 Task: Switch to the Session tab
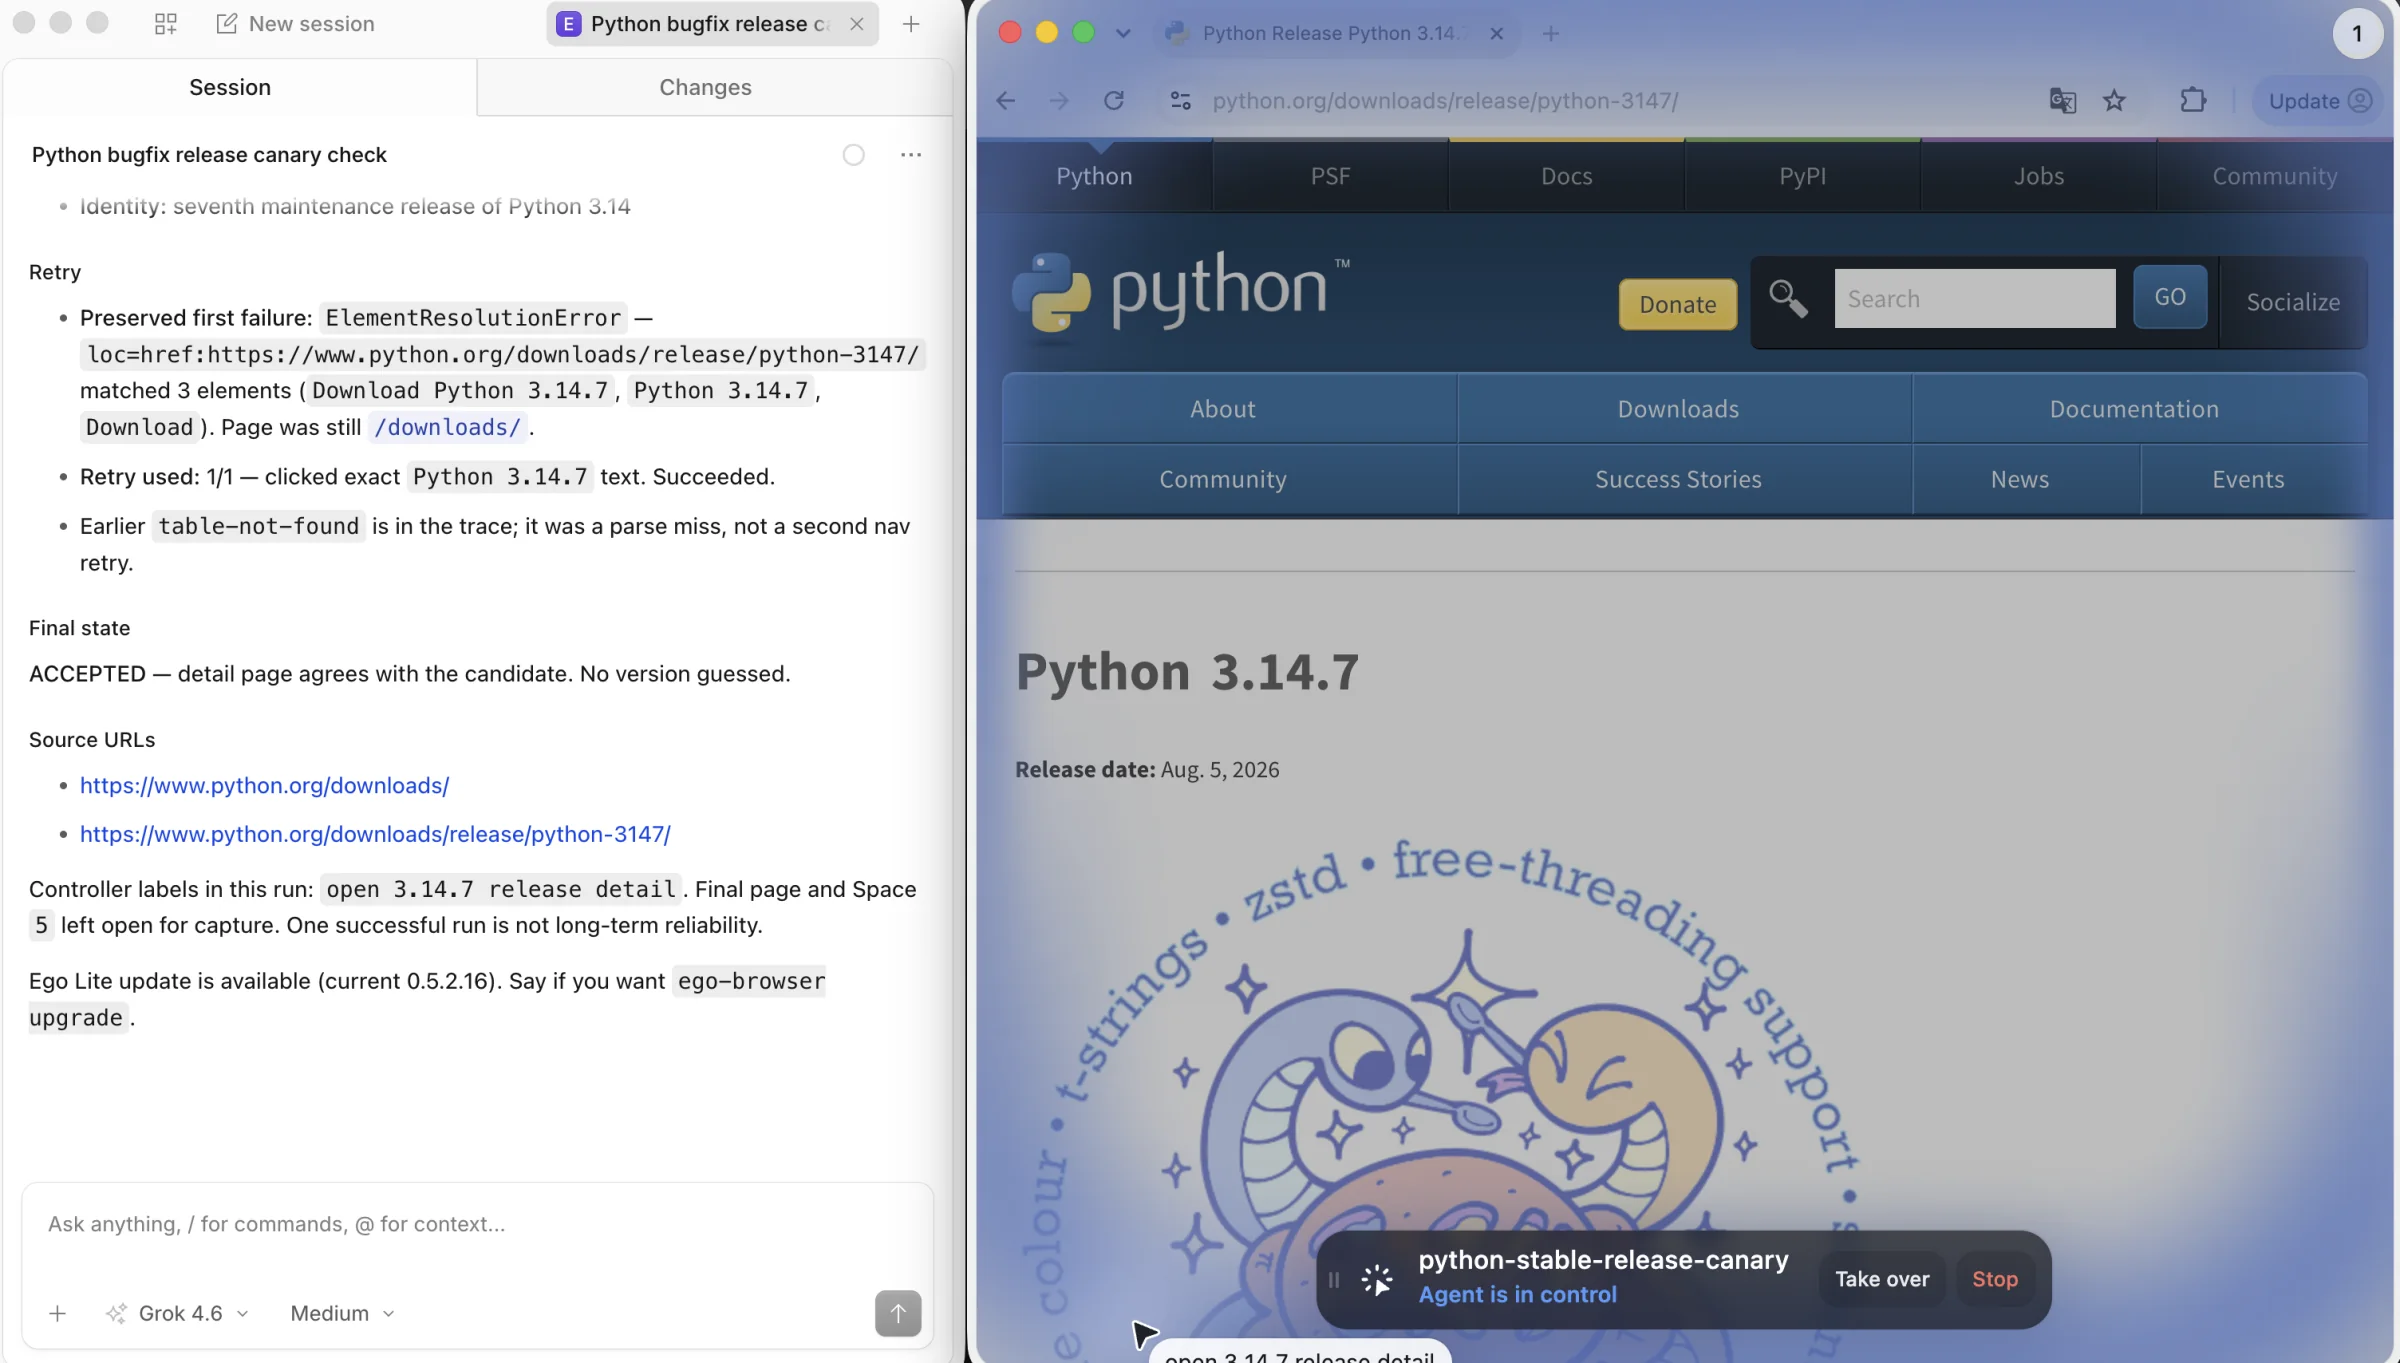[x=230, y=87]
